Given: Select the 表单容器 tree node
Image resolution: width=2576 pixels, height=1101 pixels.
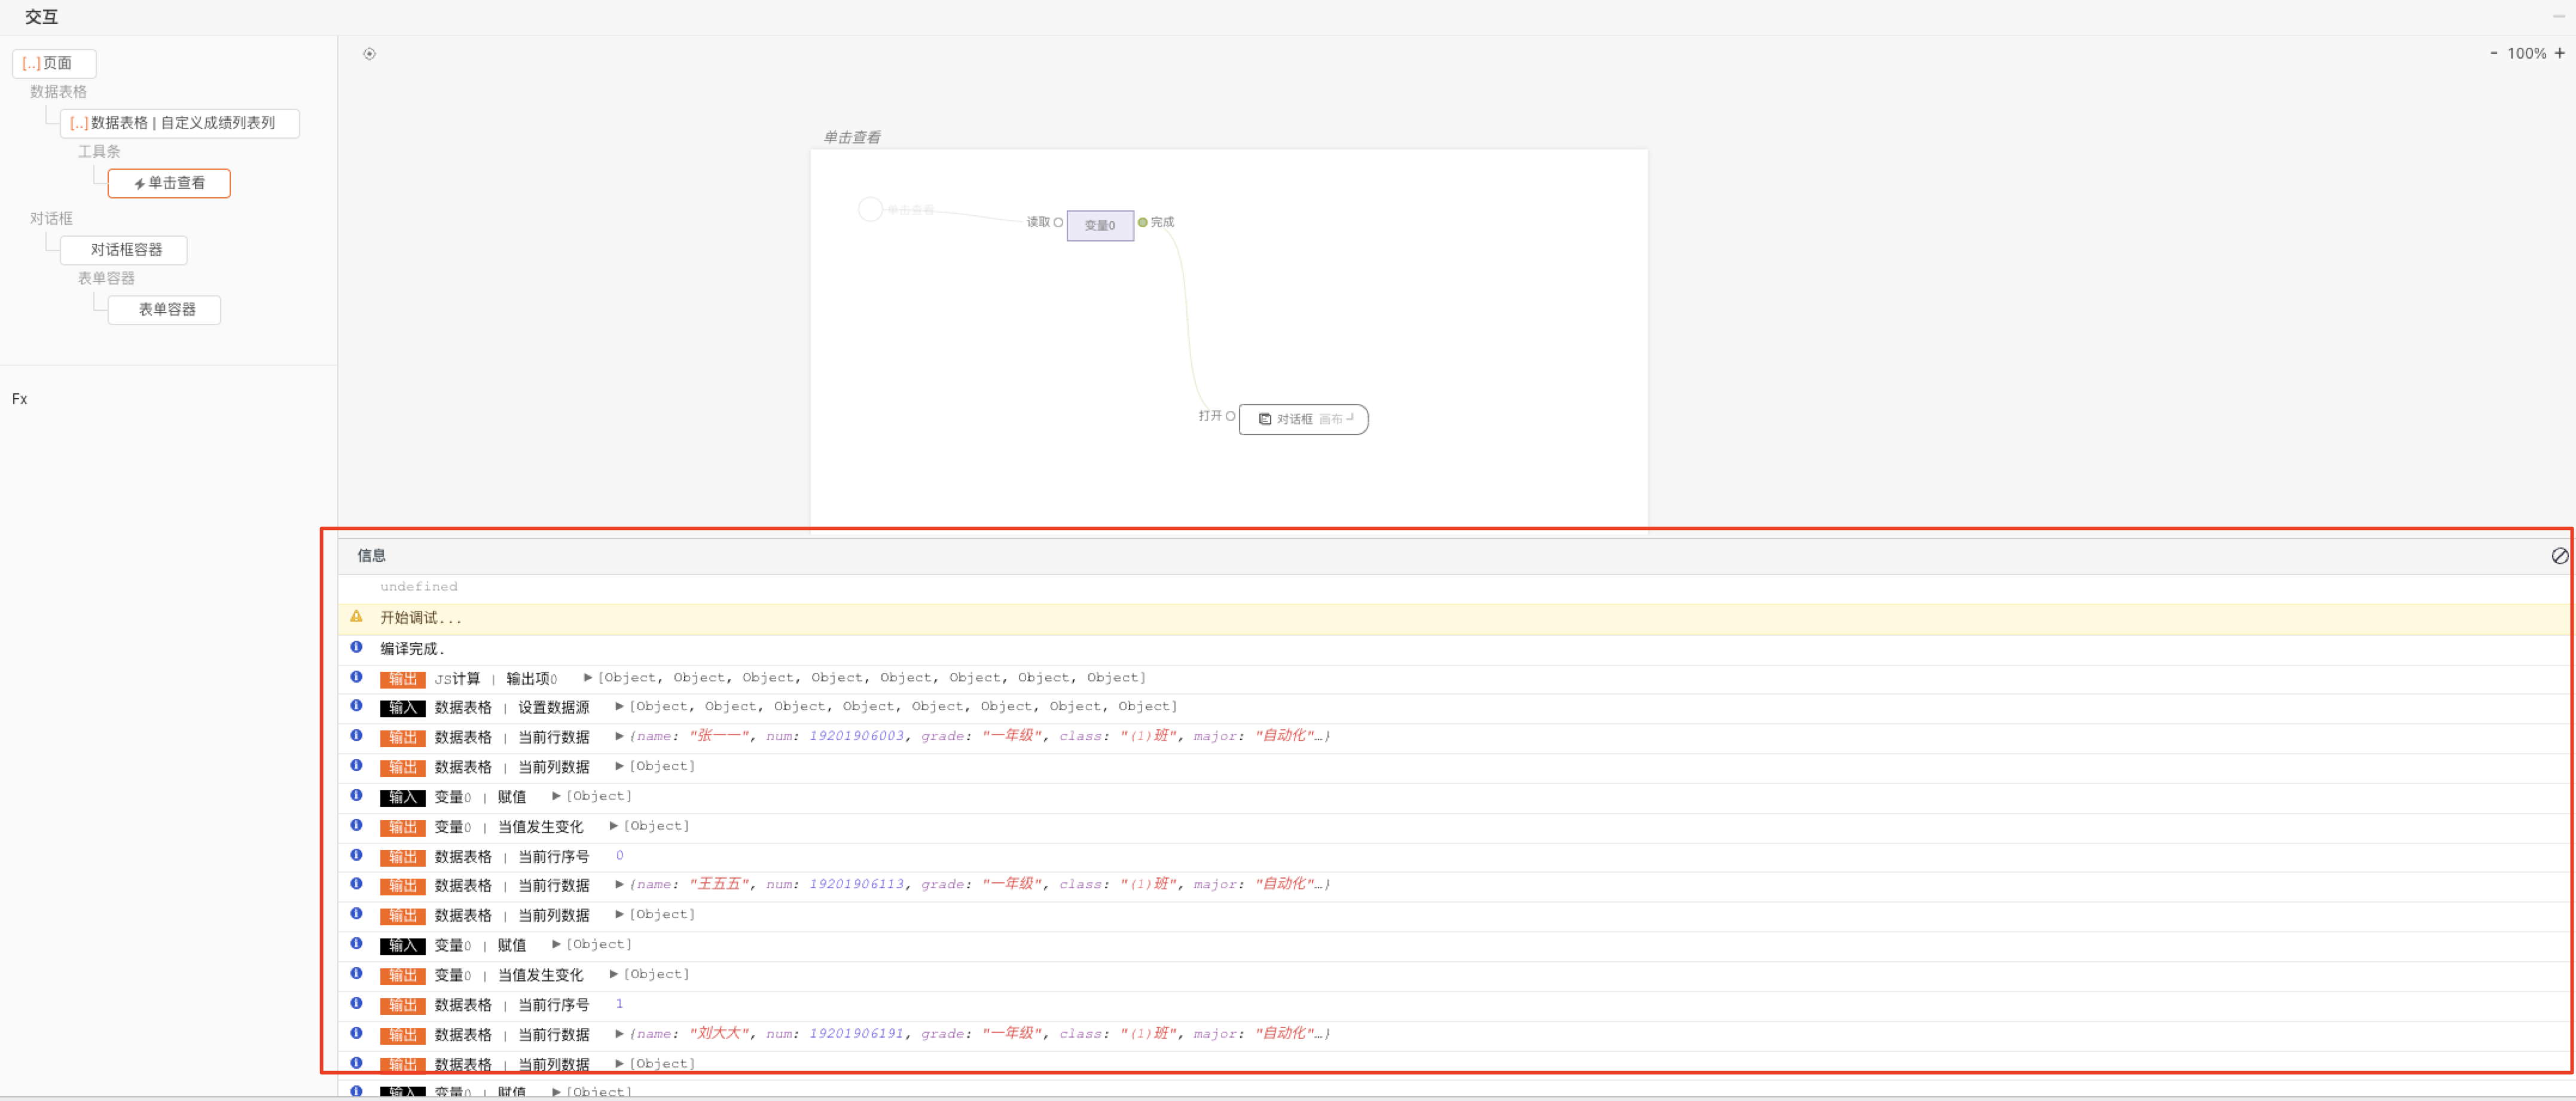Looking at the screenshot, I should pyautogui.click(x=164, y=309).
